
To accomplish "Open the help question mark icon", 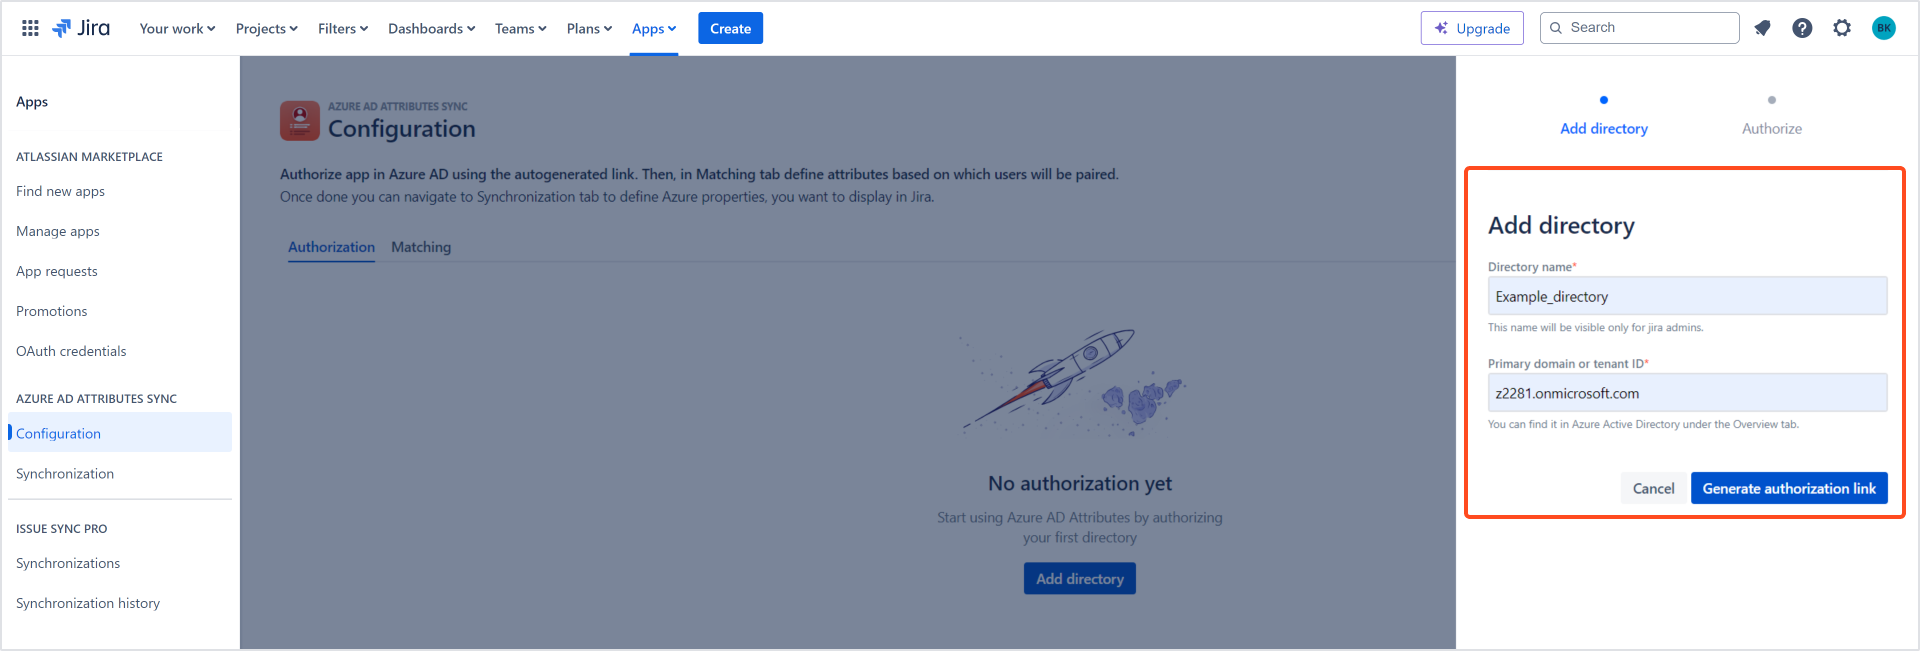I will pyautogui.click(x=1802, y=28).
